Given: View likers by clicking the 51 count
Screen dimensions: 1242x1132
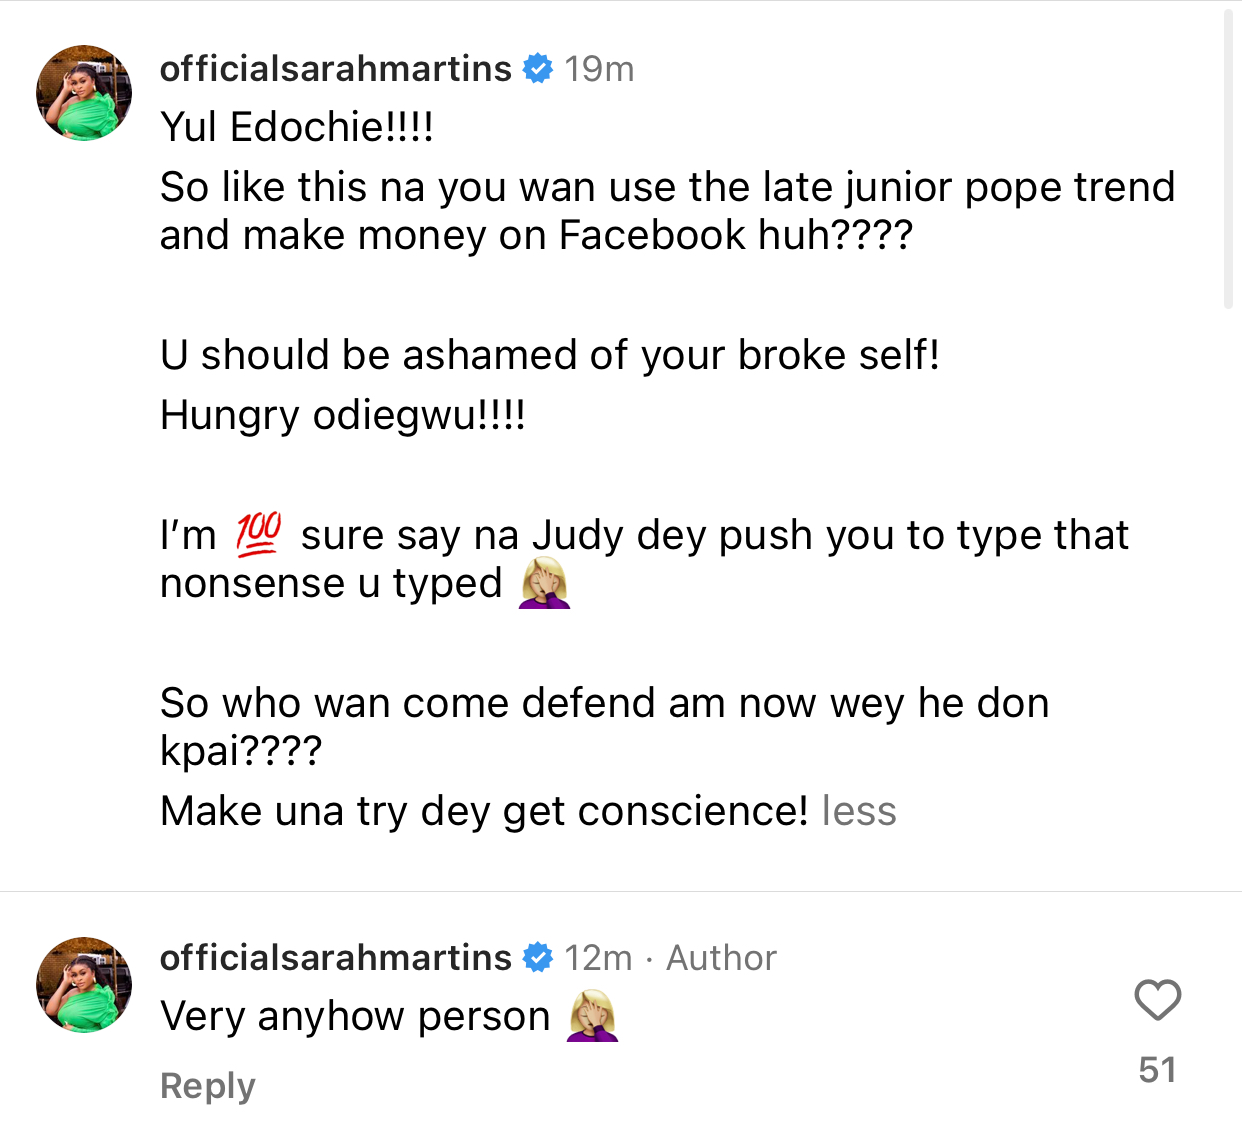Looking at the screenshot, I should tap(1156, 1069).
